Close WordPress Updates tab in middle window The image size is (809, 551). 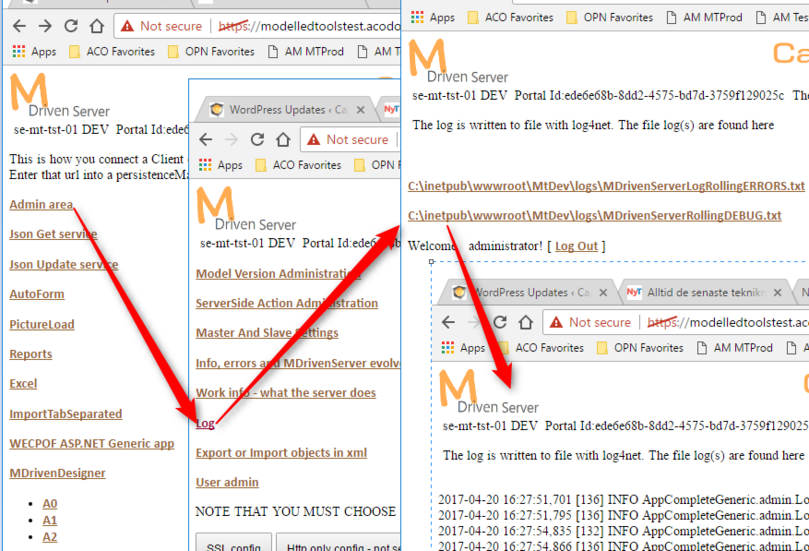pos(361,110)
